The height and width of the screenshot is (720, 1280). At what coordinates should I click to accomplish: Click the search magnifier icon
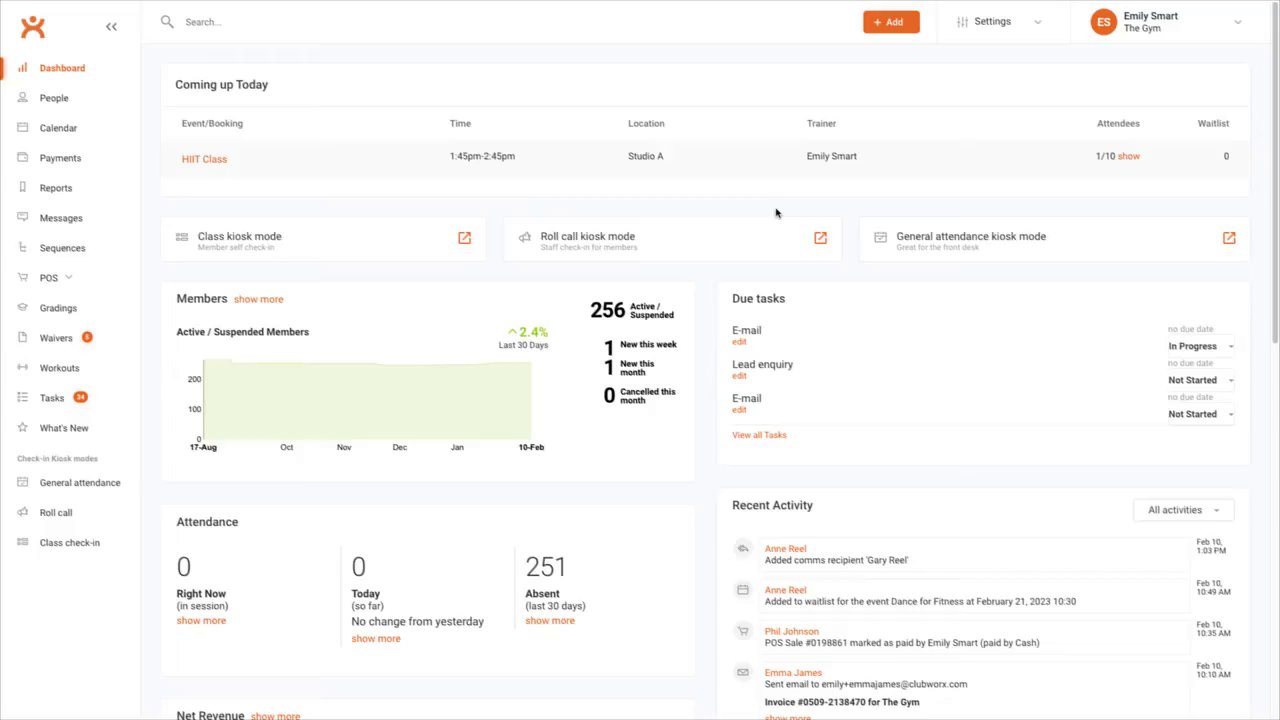[x=167, y=22]
